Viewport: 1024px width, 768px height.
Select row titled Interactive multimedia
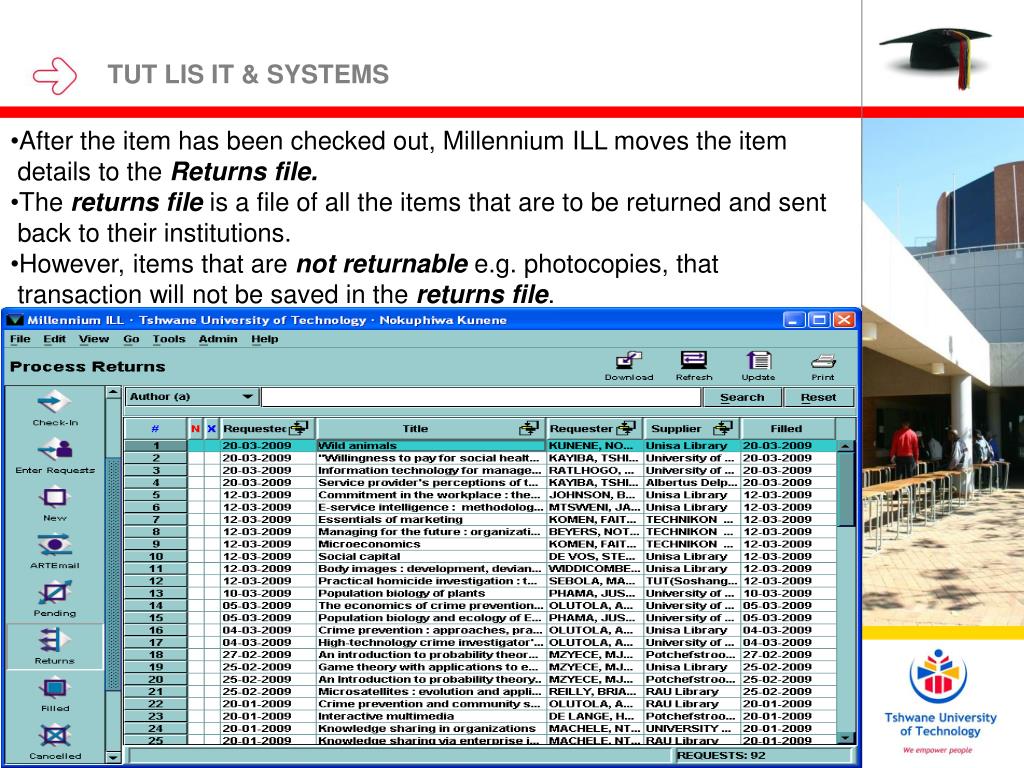click(x=481, y=716)
